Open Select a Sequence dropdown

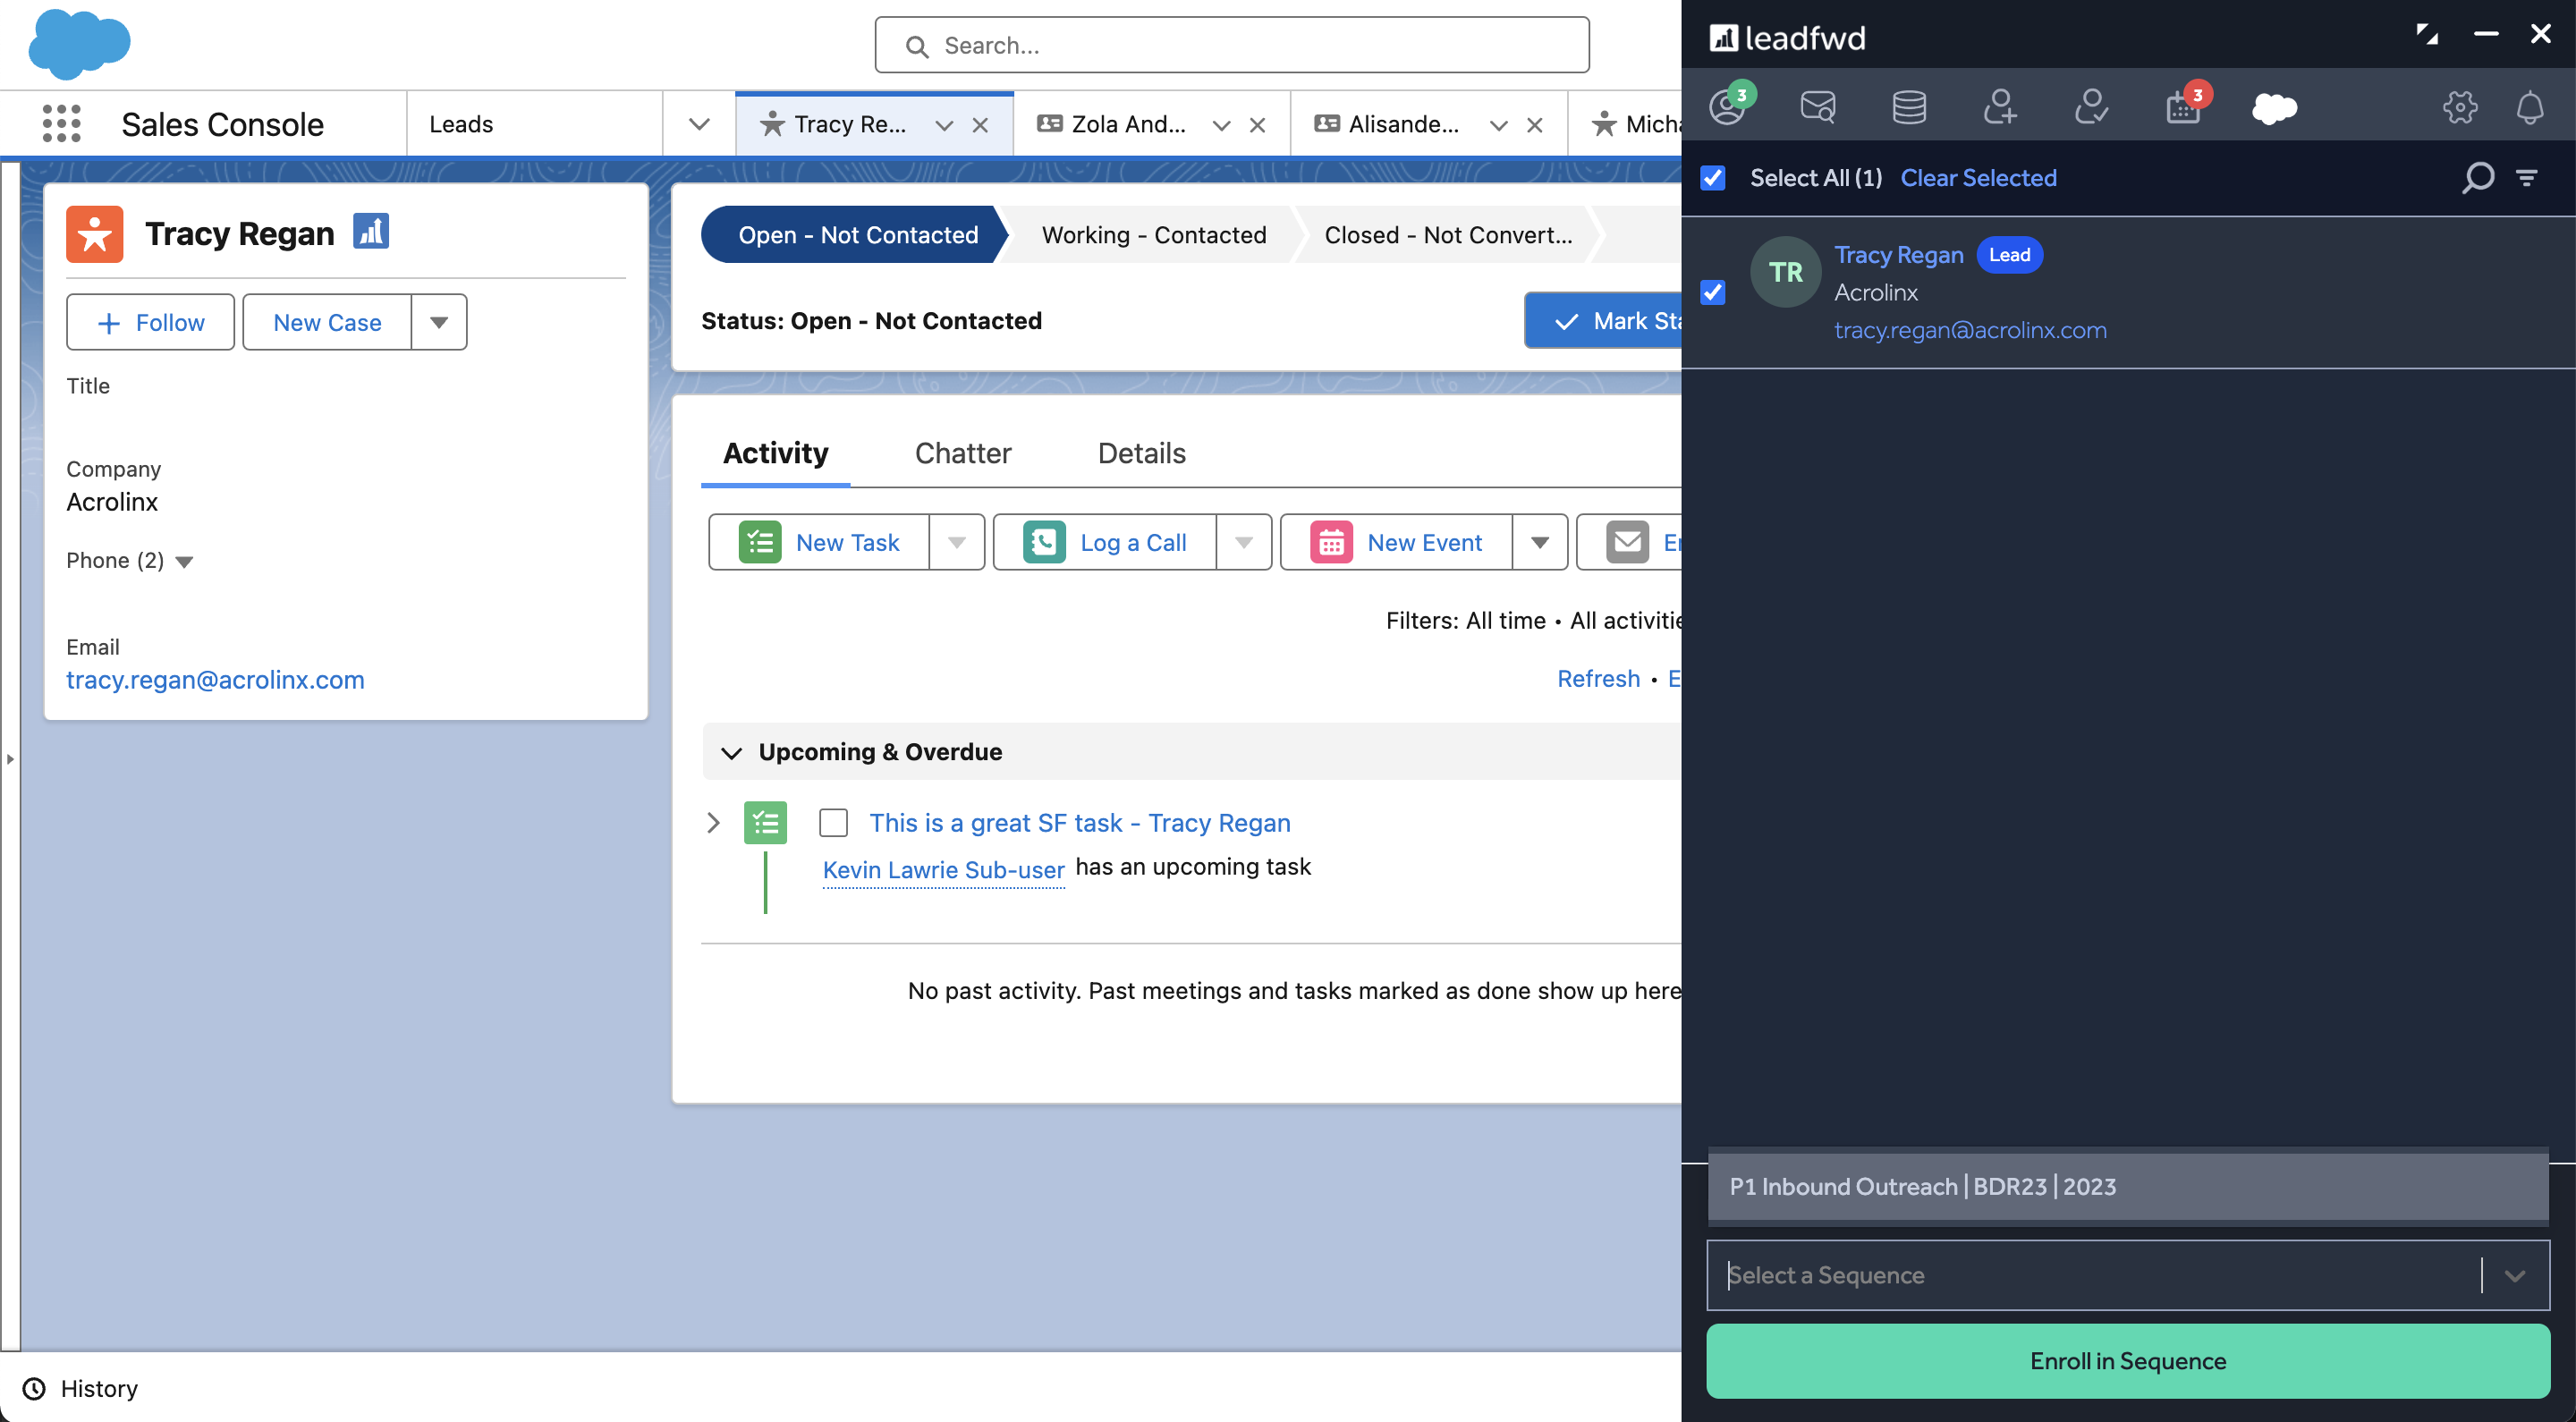tap(2128, 1275)
